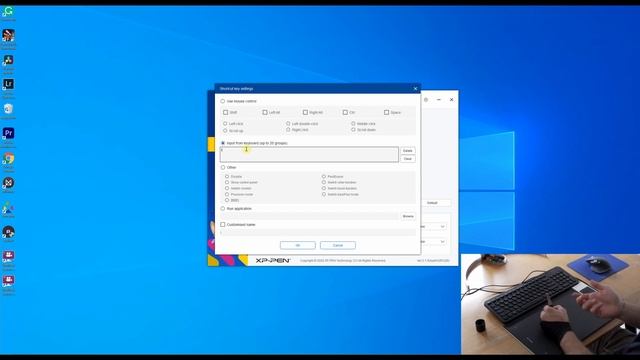Click Default button in the XP-Pen window
Viewport: 640px width, 360px height.
435,203
